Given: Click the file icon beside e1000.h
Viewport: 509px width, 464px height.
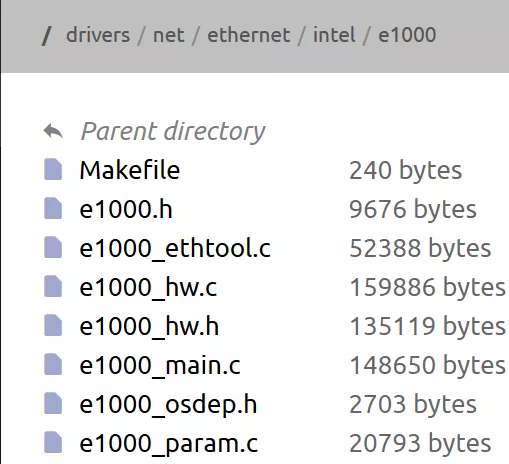Looking at the screenshot, I should 53,208.
